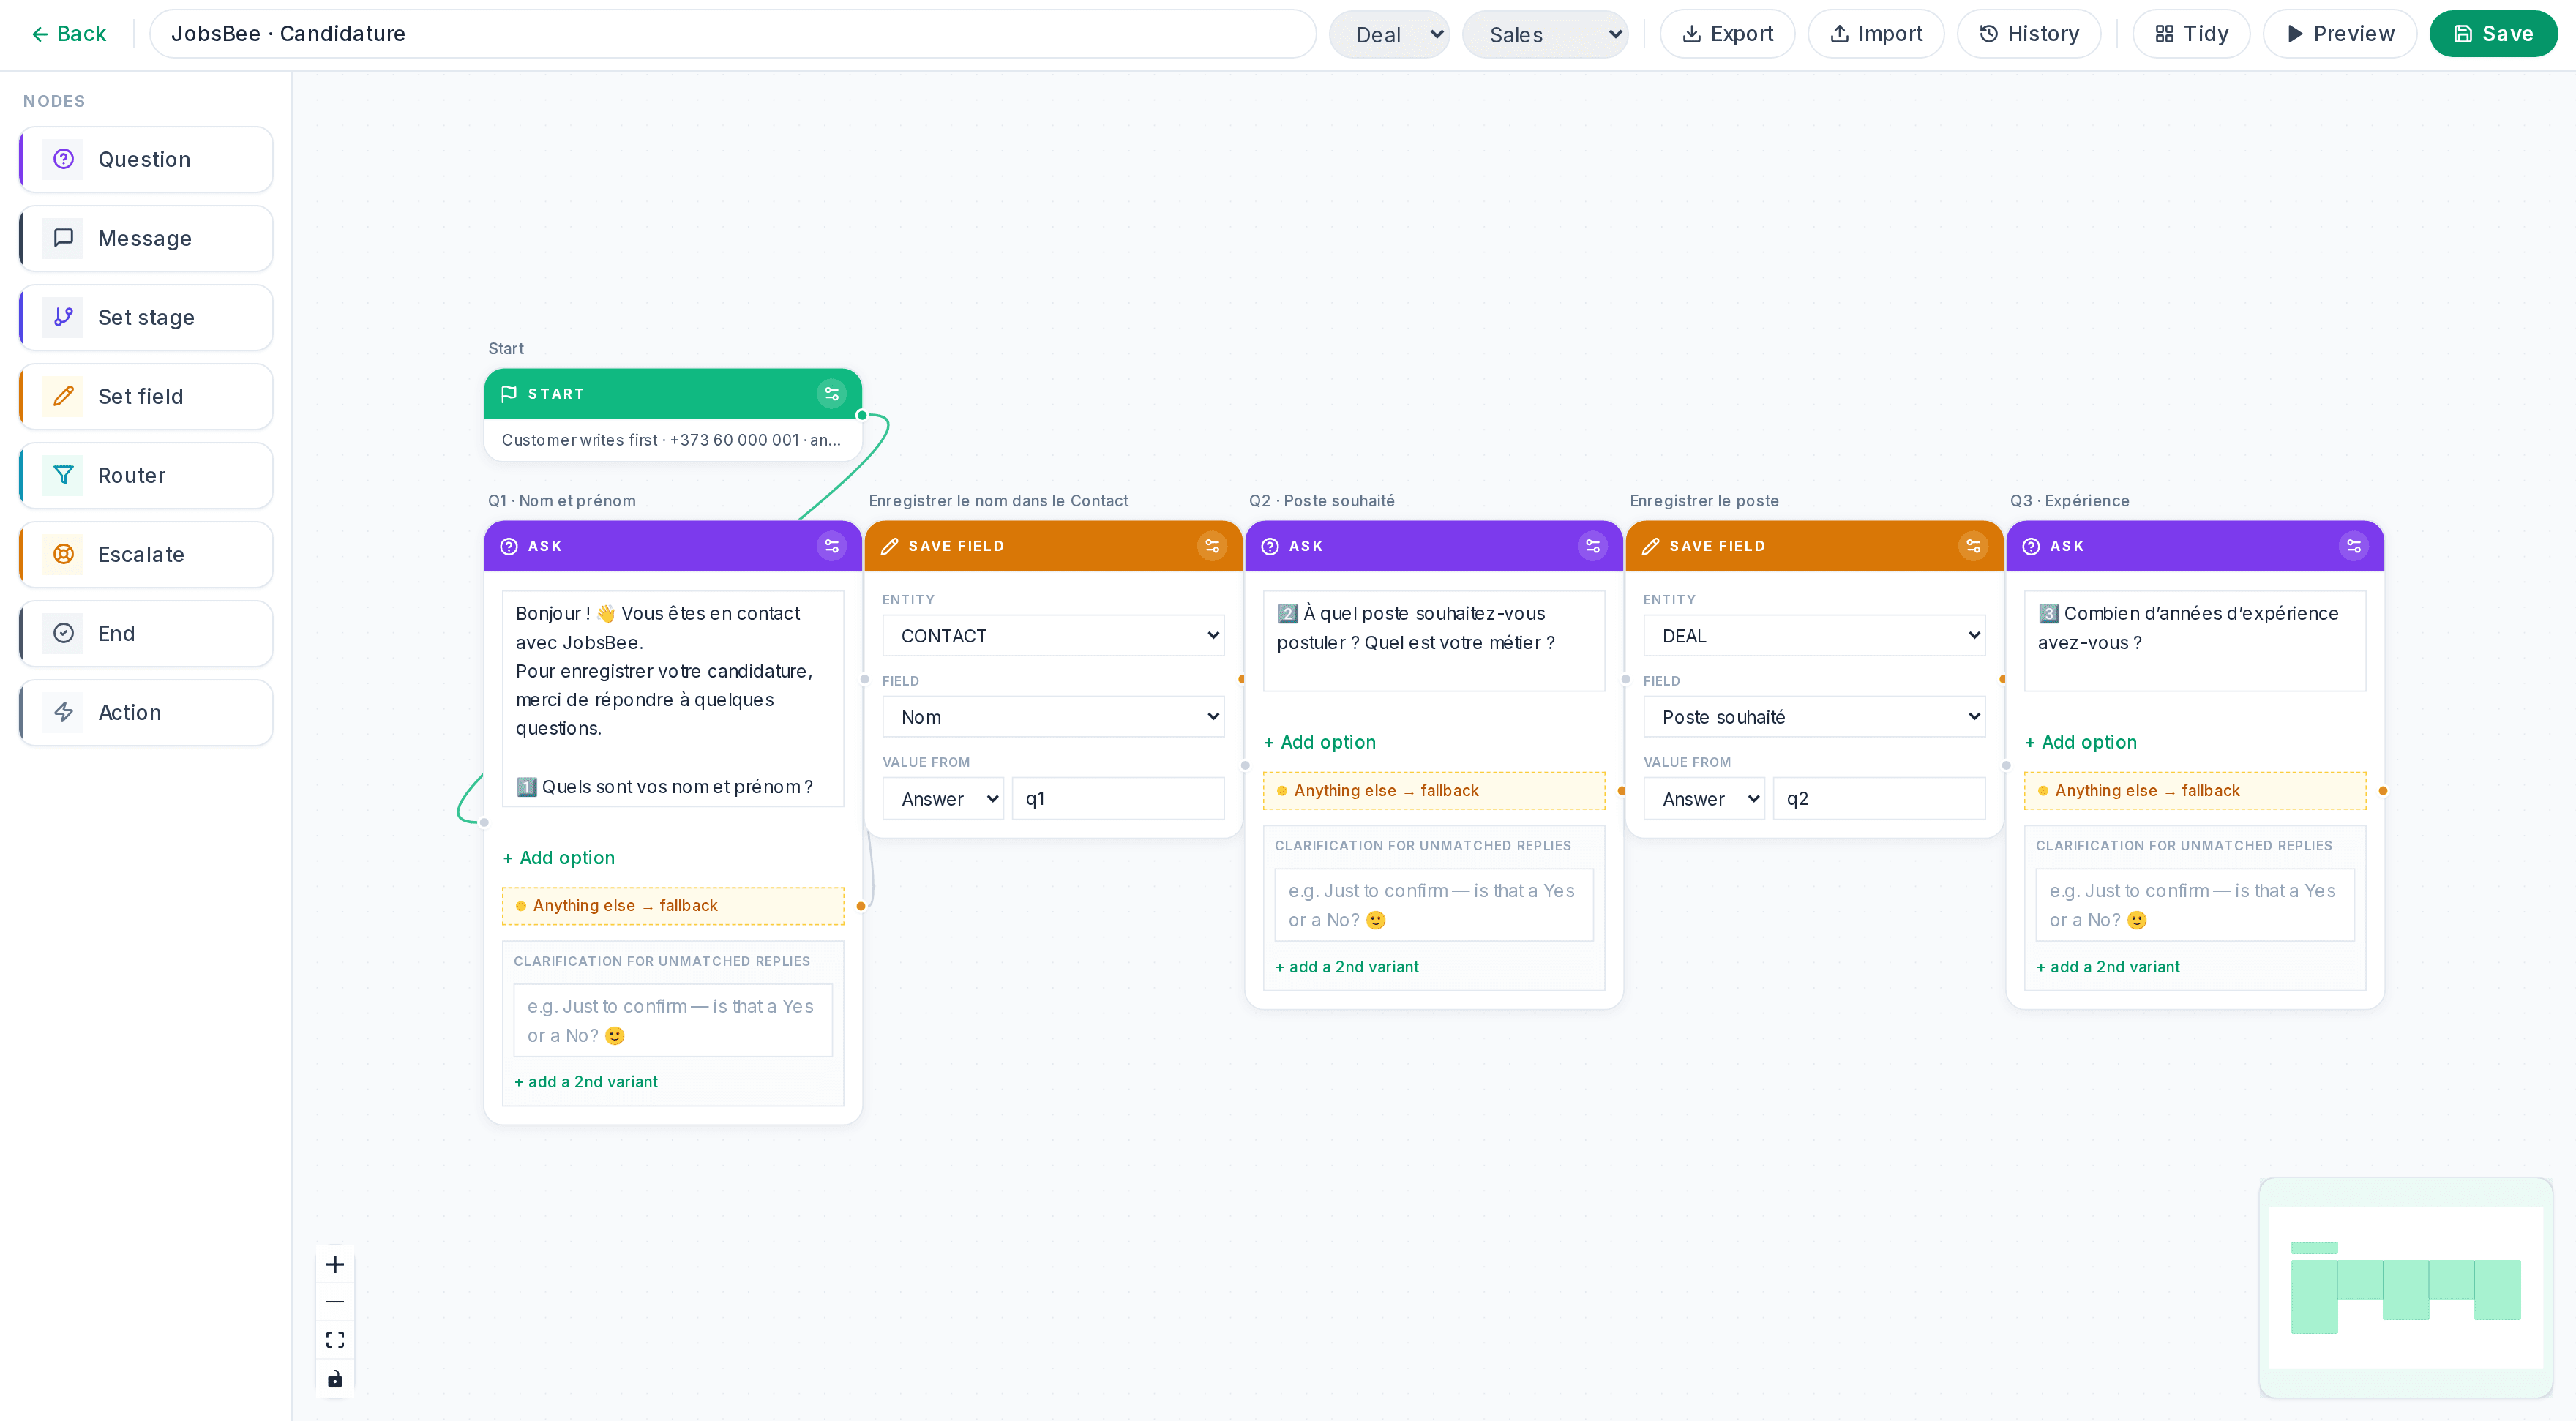Open the CONTACT entity dropdown
2576x1421 pixels.
point(1053,636)
